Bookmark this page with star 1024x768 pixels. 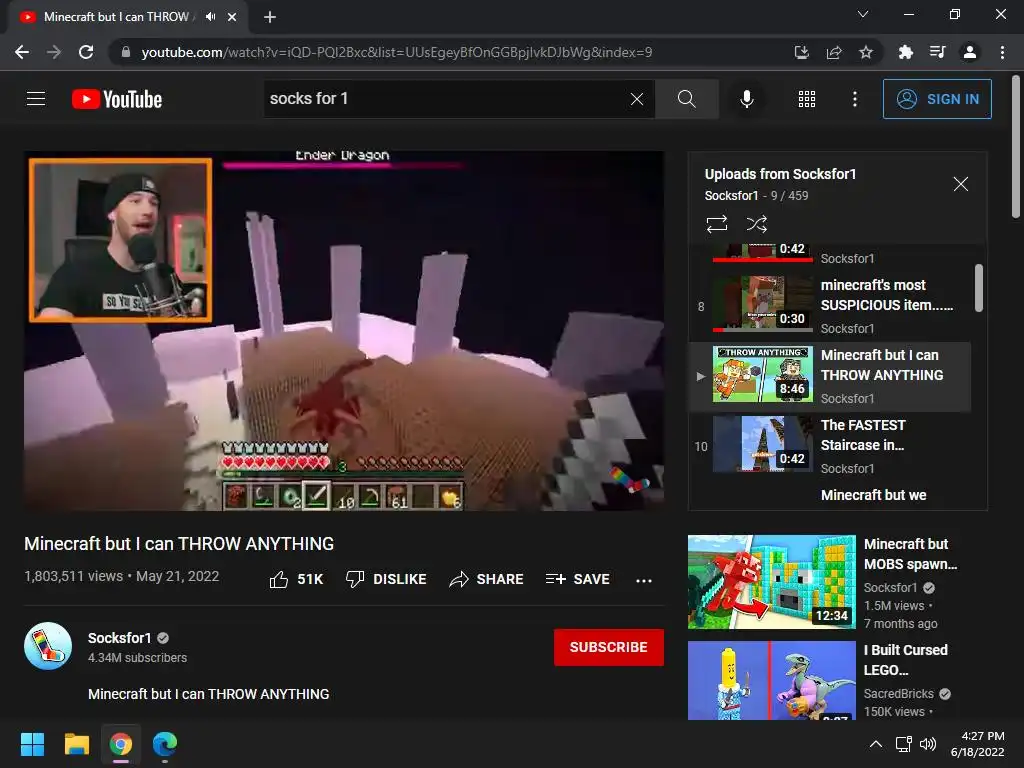(x=865, y=52)
